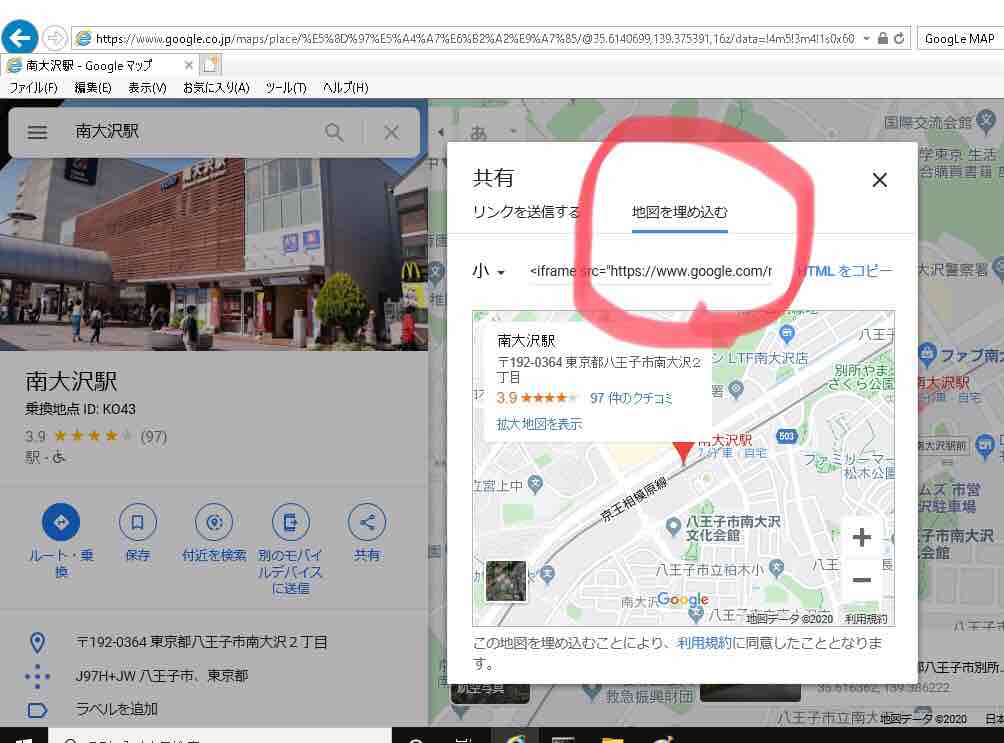Click the 共有 share icon in side panel
The image size is (1004, 743).
click(x=366, y=522)
